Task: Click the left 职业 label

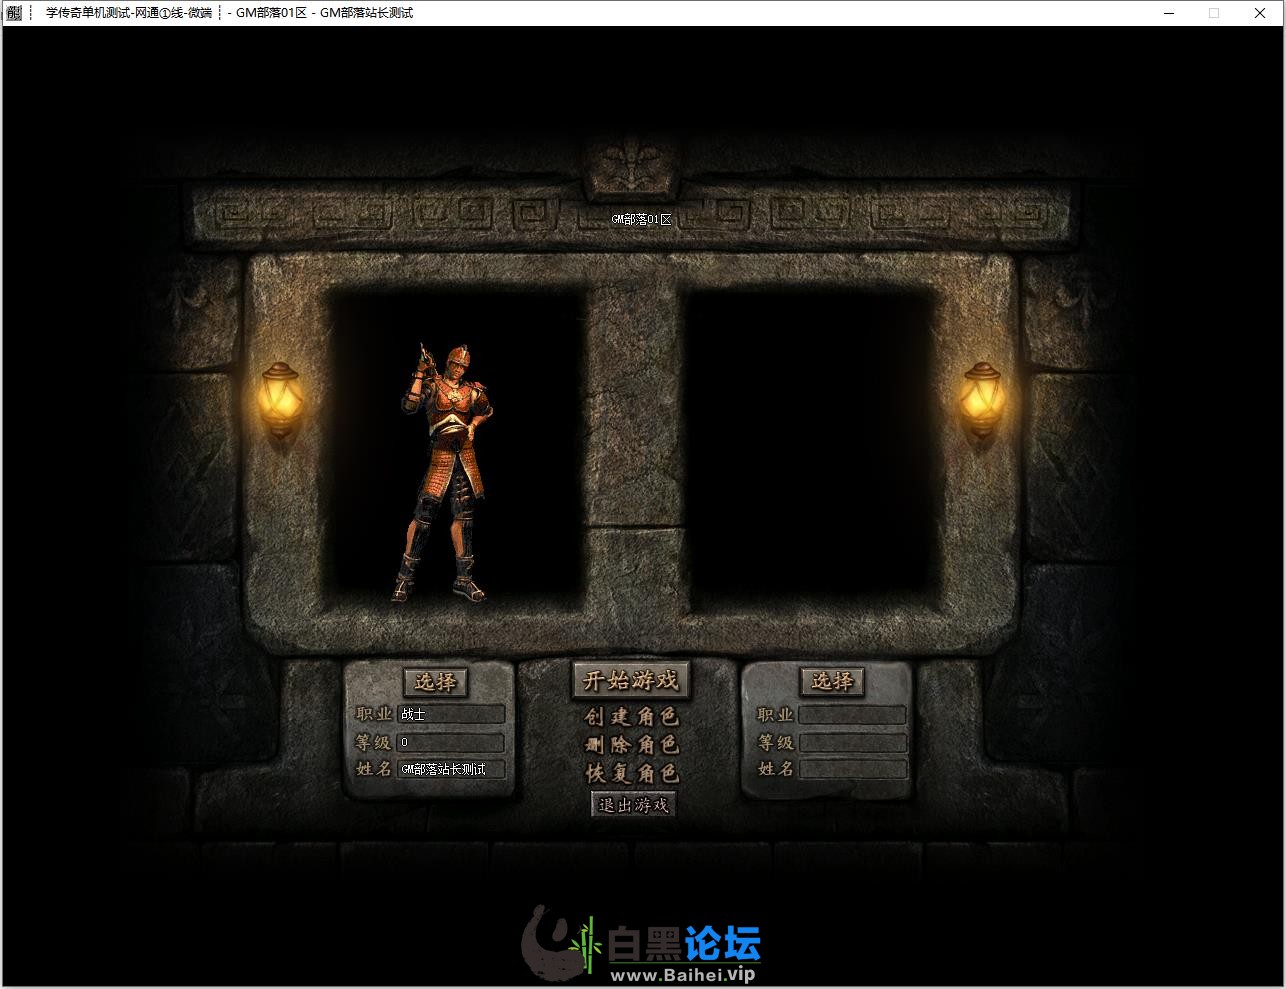Action: pyautogui.click(x=374, y=714)
